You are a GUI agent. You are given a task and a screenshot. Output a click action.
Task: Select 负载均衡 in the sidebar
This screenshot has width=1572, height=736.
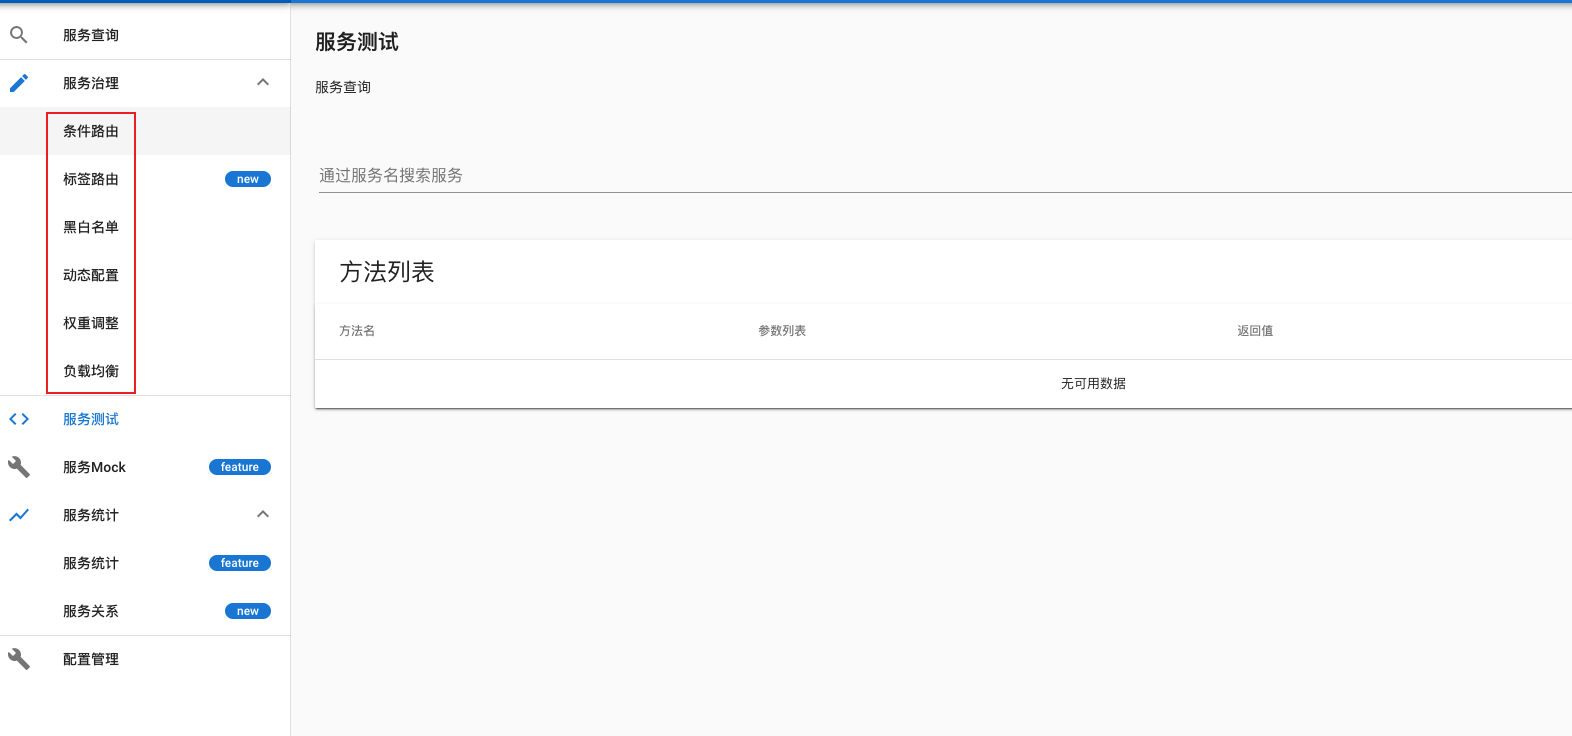(91, 371)
